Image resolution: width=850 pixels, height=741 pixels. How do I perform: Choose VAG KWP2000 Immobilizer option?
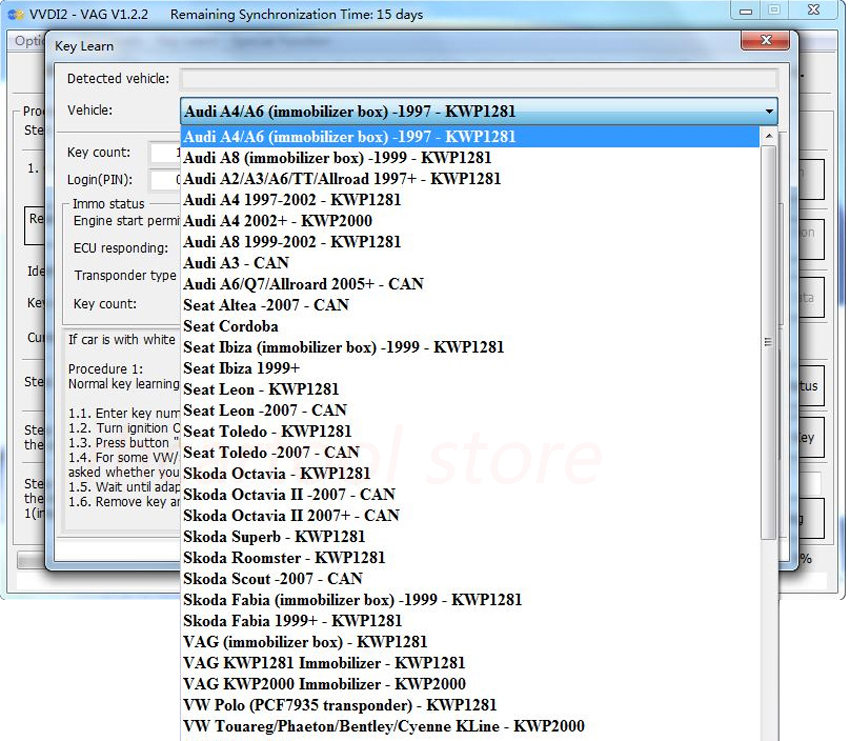coord(470,684)
